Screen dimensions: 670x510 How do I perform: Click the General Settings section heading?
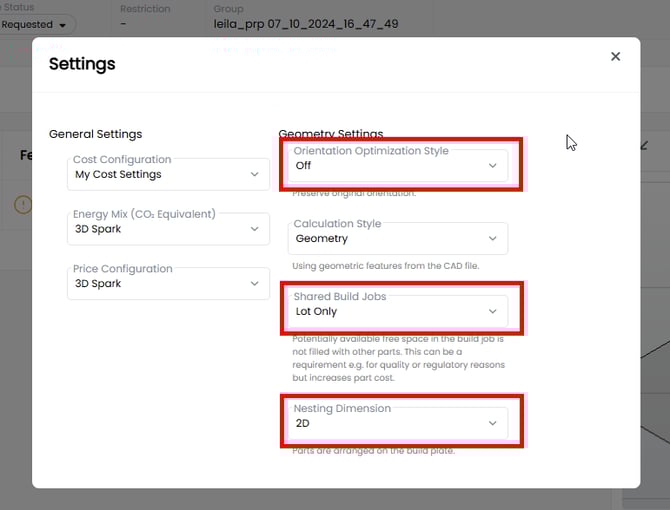tap(95, 134)
